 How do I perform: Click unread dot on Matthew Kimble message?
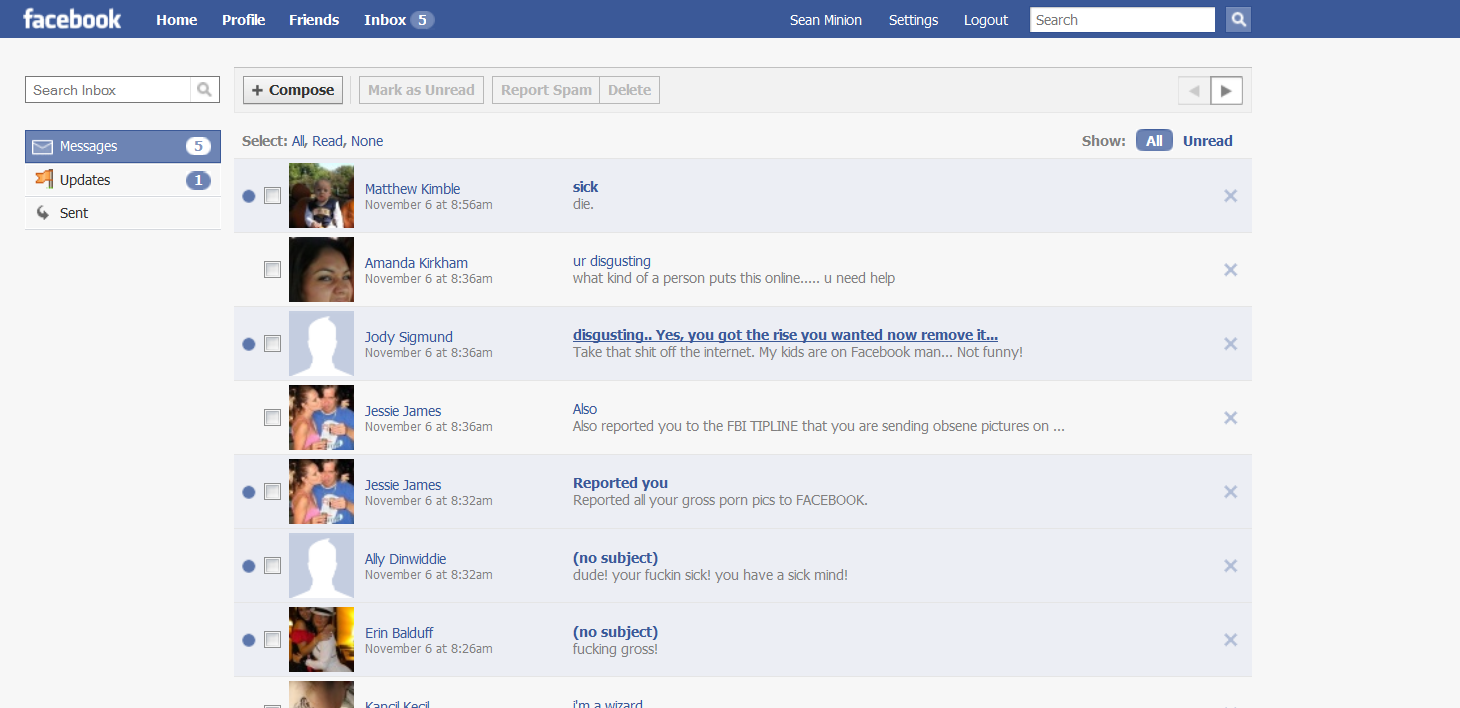tap(249, 196)
